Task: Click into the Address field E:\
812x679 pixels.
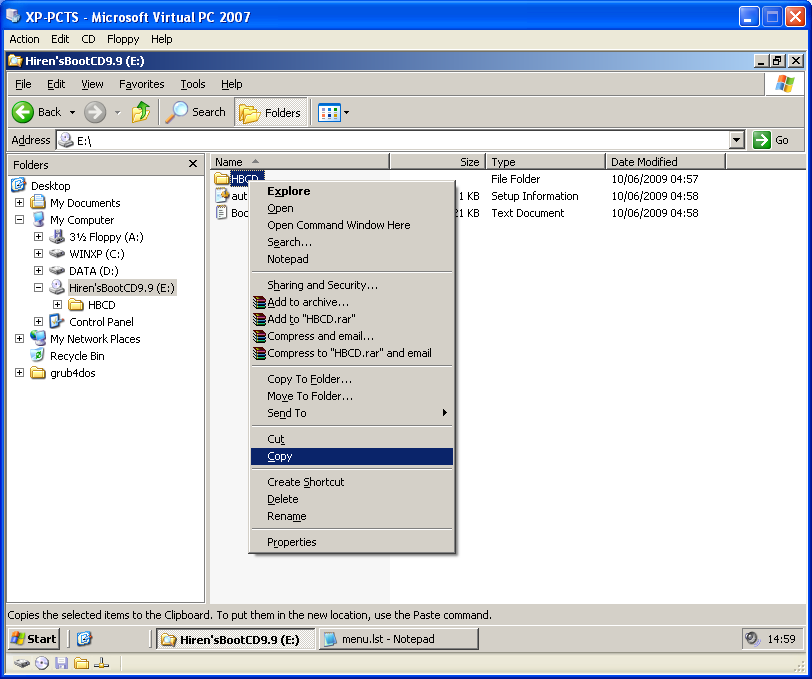Action: (394, 140)
